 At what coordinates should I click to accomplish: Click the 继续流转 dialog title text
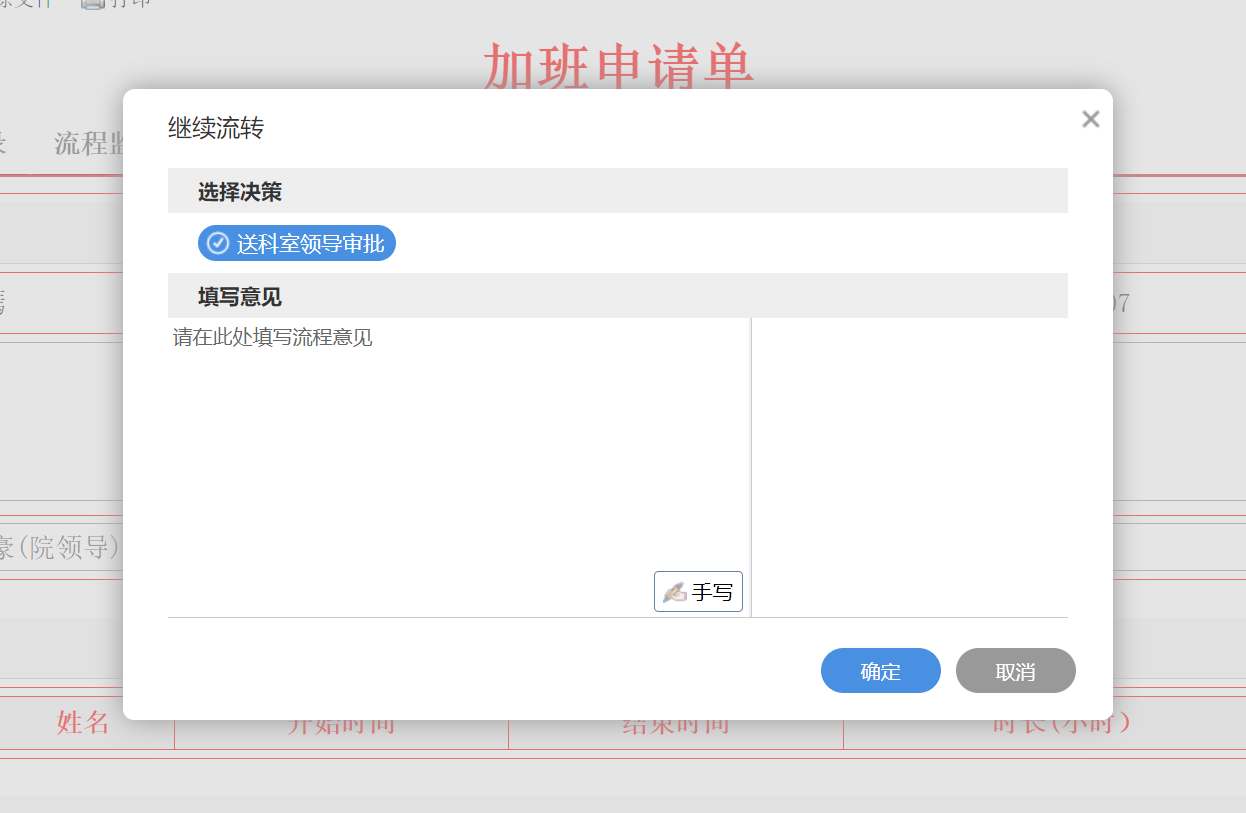click(x=215, y=128)
